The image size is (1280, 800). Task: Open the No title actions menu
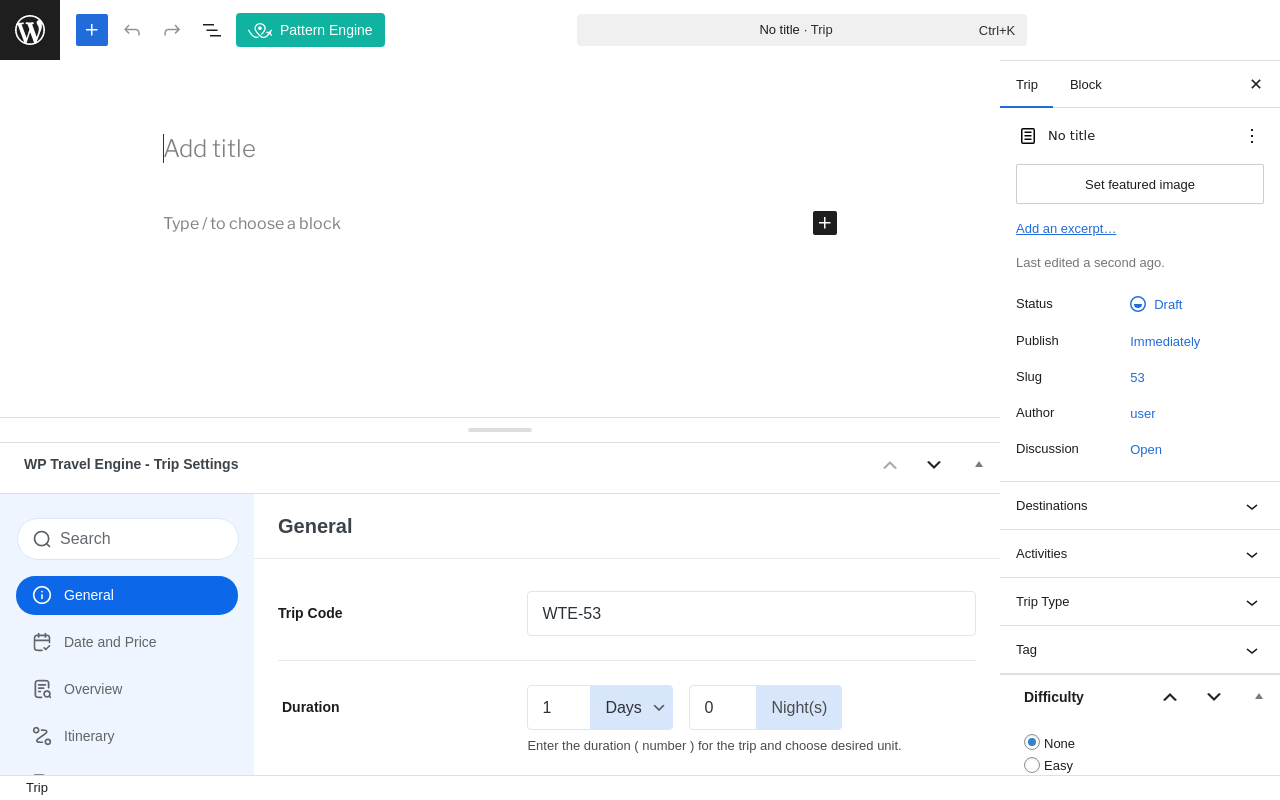pos(1252,136)
